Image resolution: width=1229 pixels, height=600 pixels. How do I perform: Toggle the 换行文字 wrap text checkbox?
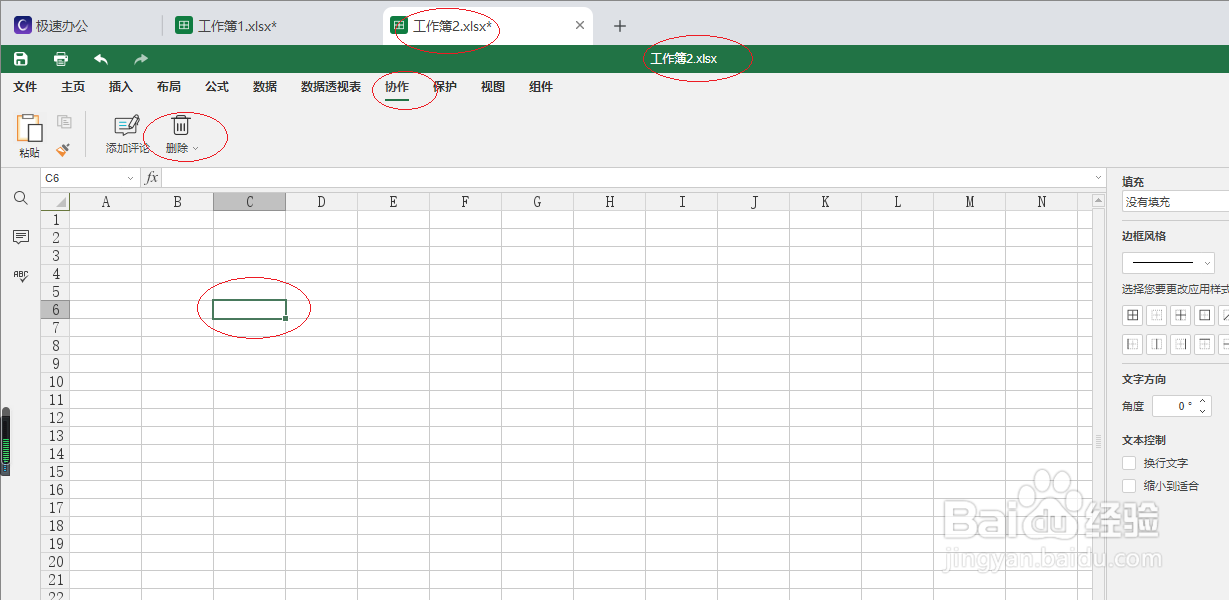1129,463
